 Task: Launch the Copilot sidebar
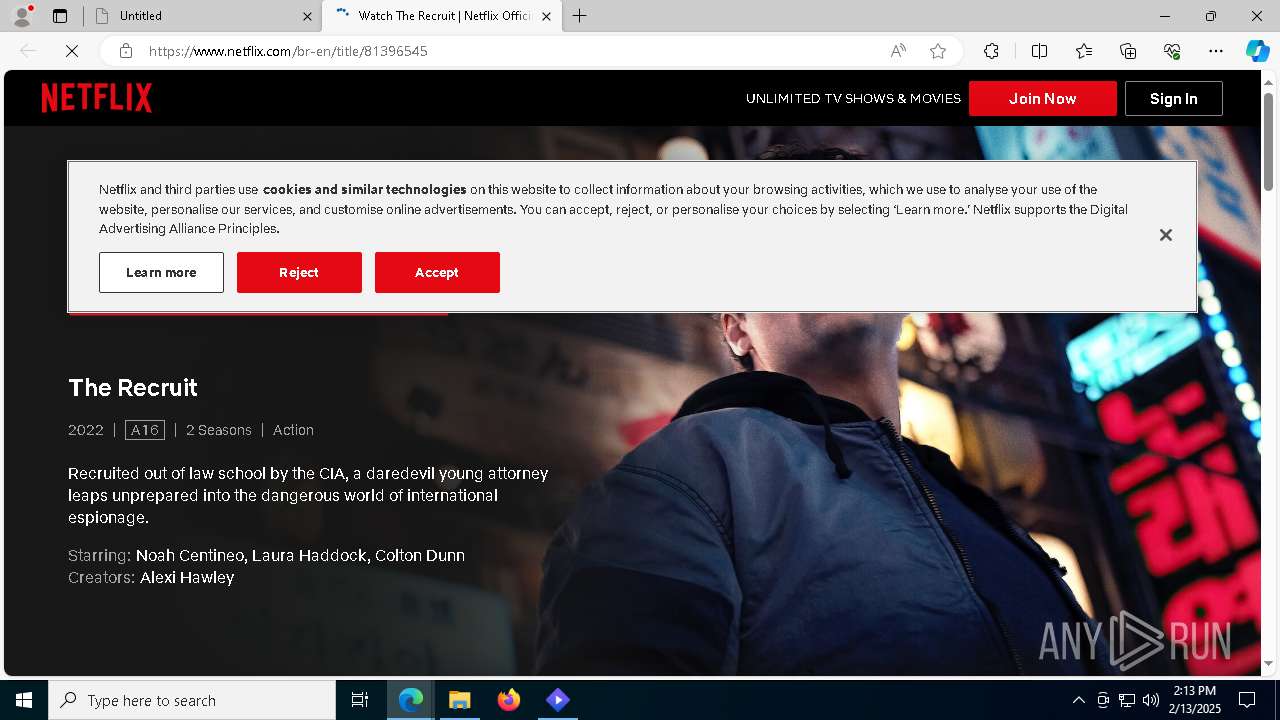pos(1257,51)
